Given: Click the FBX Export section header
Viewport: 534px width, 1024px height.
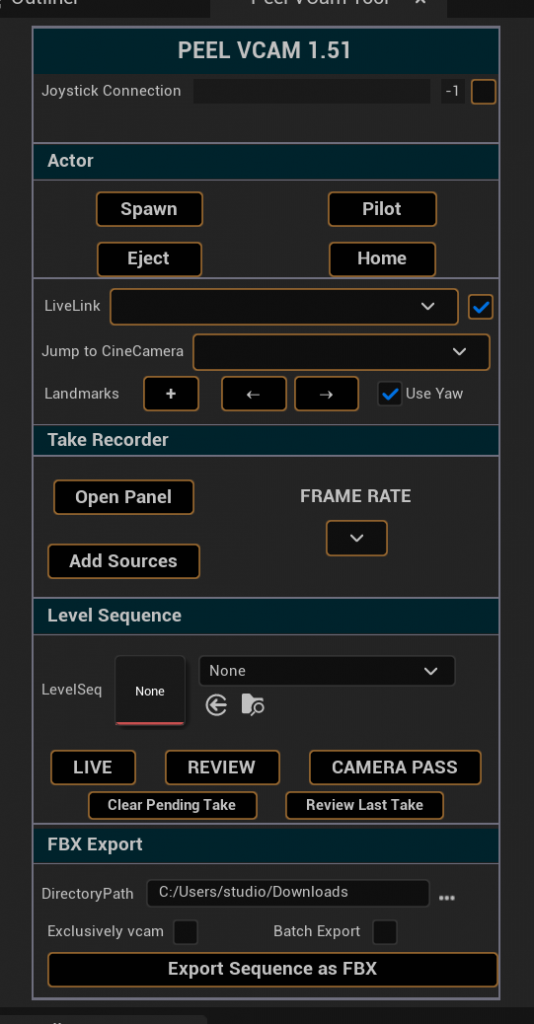Looking at the screenshot, I should (x=266, y=844).
